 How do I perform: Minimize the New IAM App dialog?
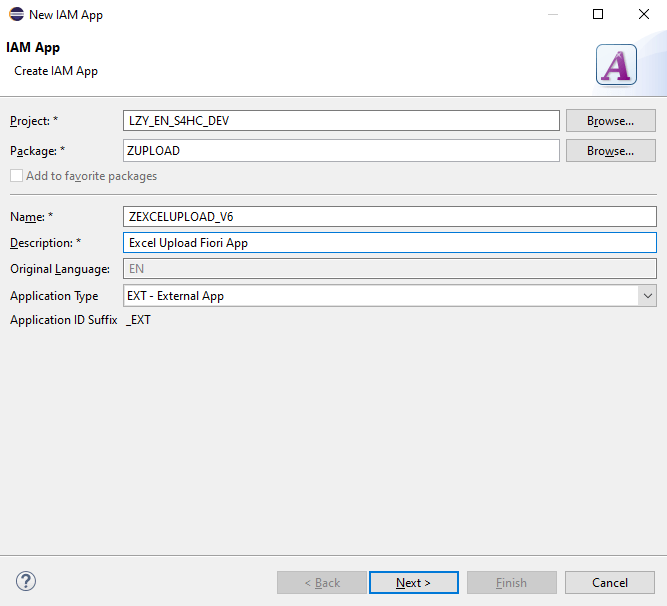[552, 15]
